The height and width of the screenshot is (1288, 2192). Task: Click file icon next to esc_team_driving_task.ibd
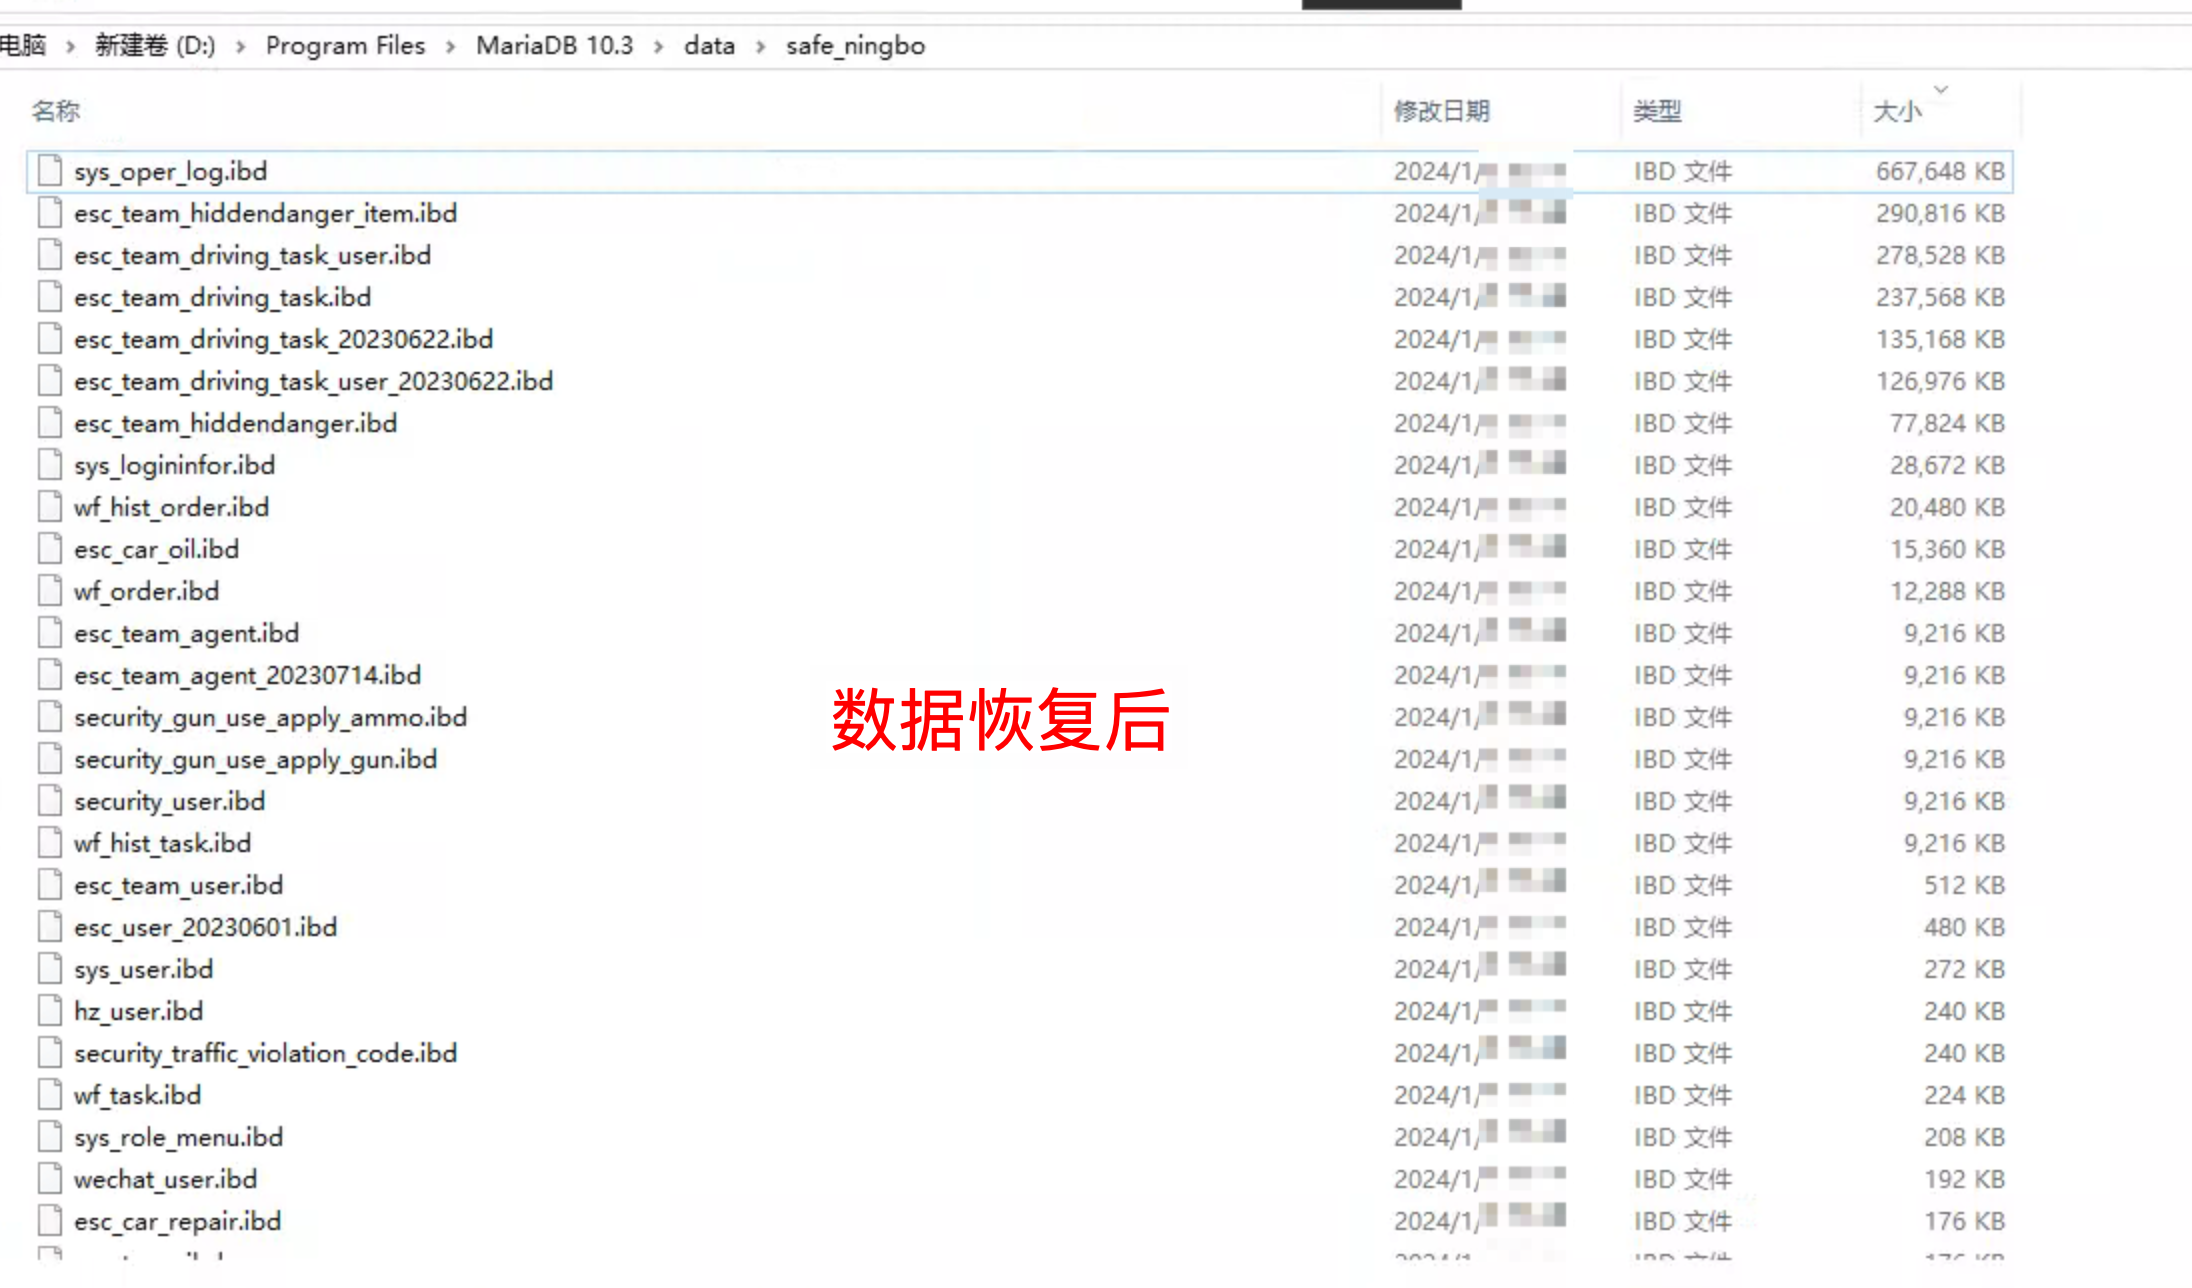click(x=50, y=297)
